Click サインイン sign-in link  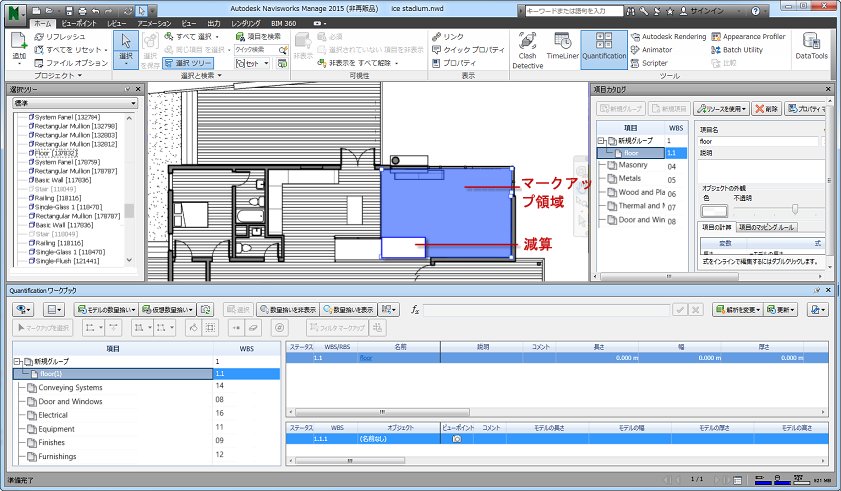point(706,11)
